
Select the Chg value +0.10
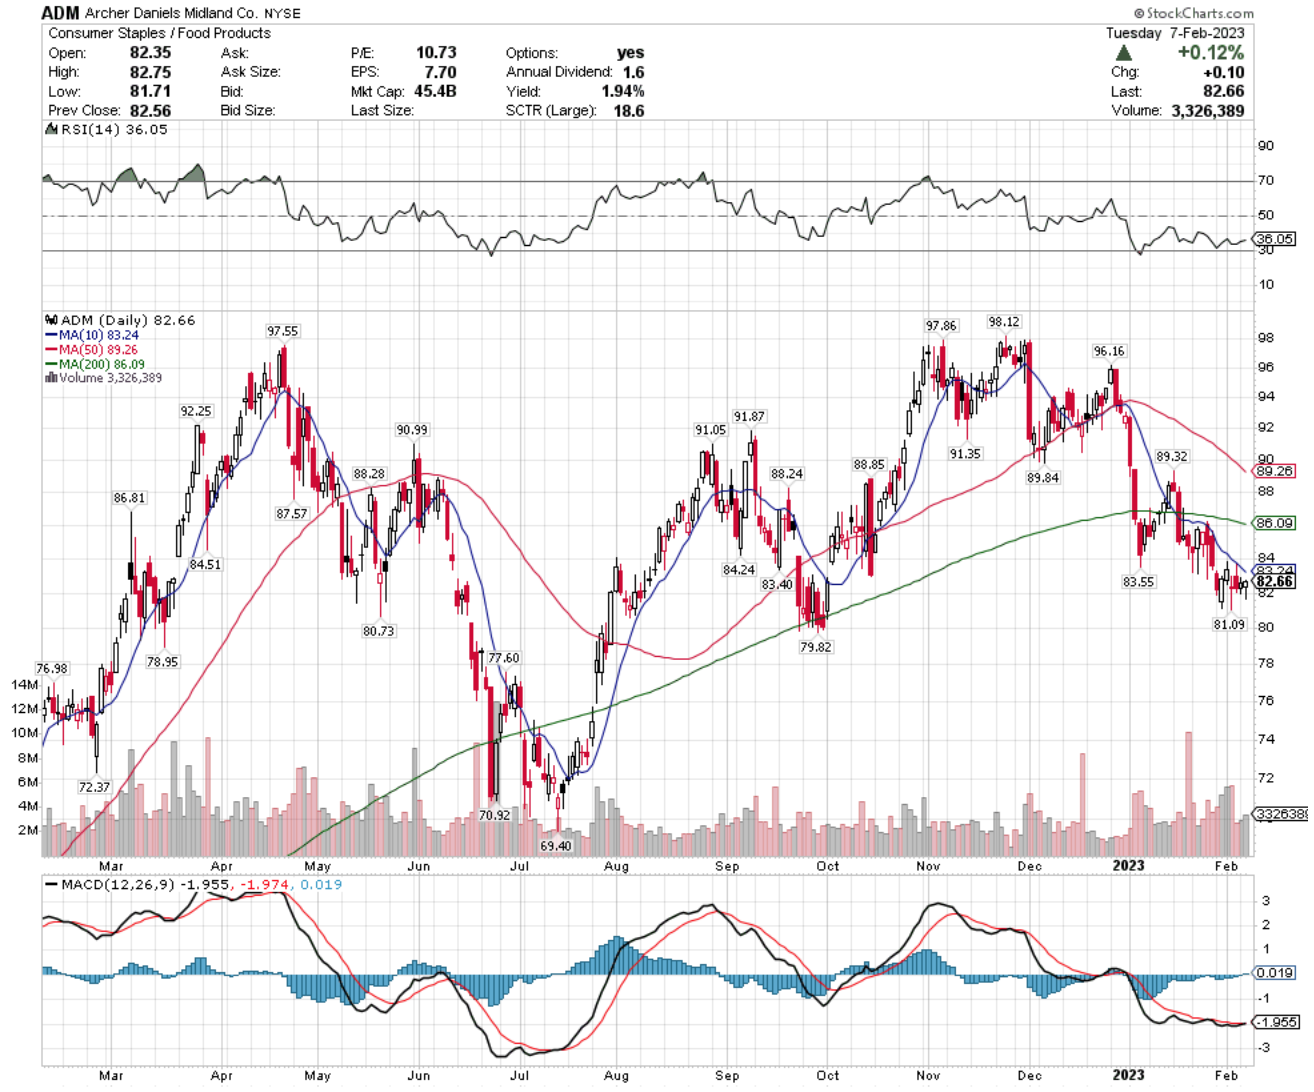[x=1224, y=72]
